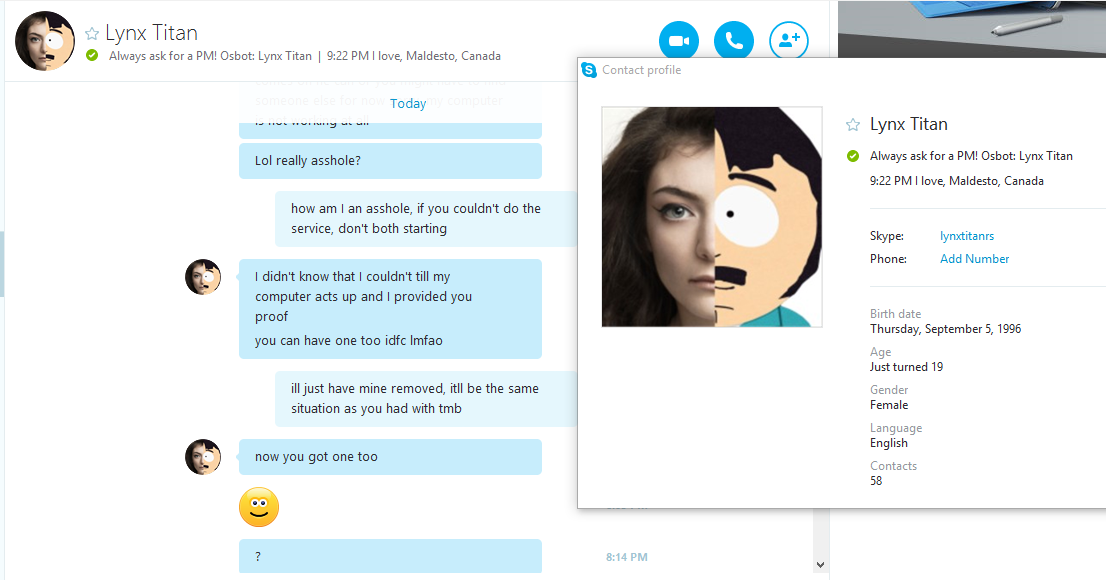Select "you can have one too idfc lmfao" text
Viewport: 1106px width, 580px height.
click(x=348, y=340)
